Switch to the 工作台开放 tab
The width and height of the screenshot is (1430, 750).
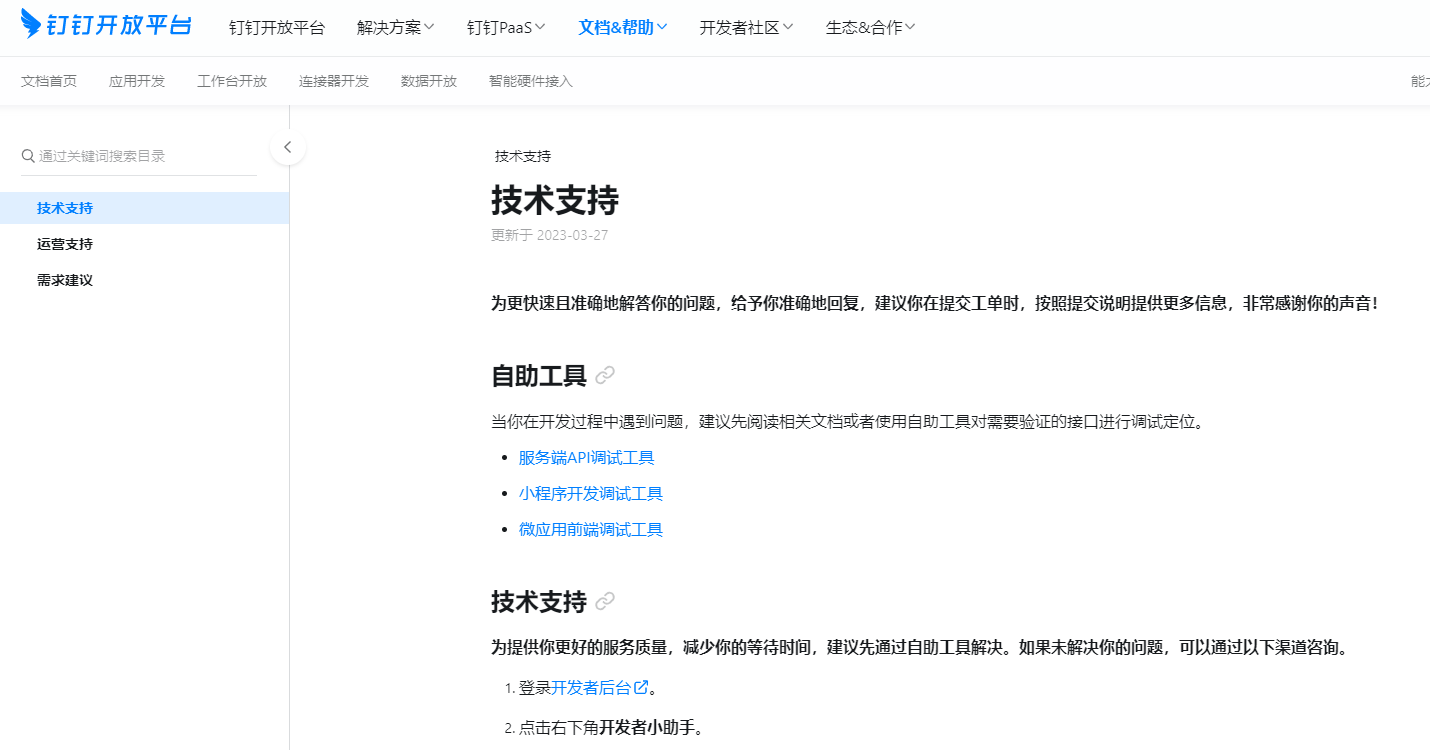(x=232, y=81)
